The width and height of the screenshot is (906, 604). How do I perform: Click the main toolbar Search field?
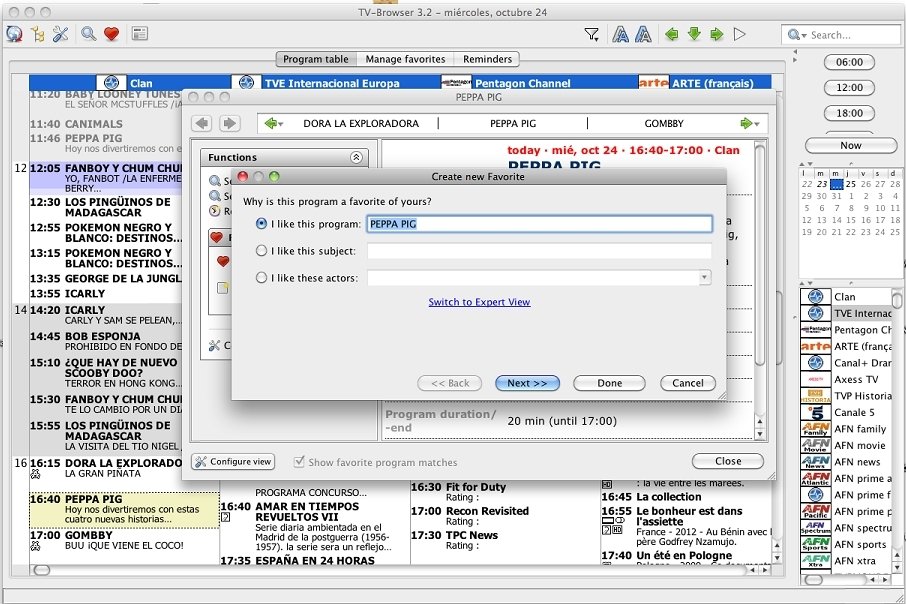[x=841, y=35]
